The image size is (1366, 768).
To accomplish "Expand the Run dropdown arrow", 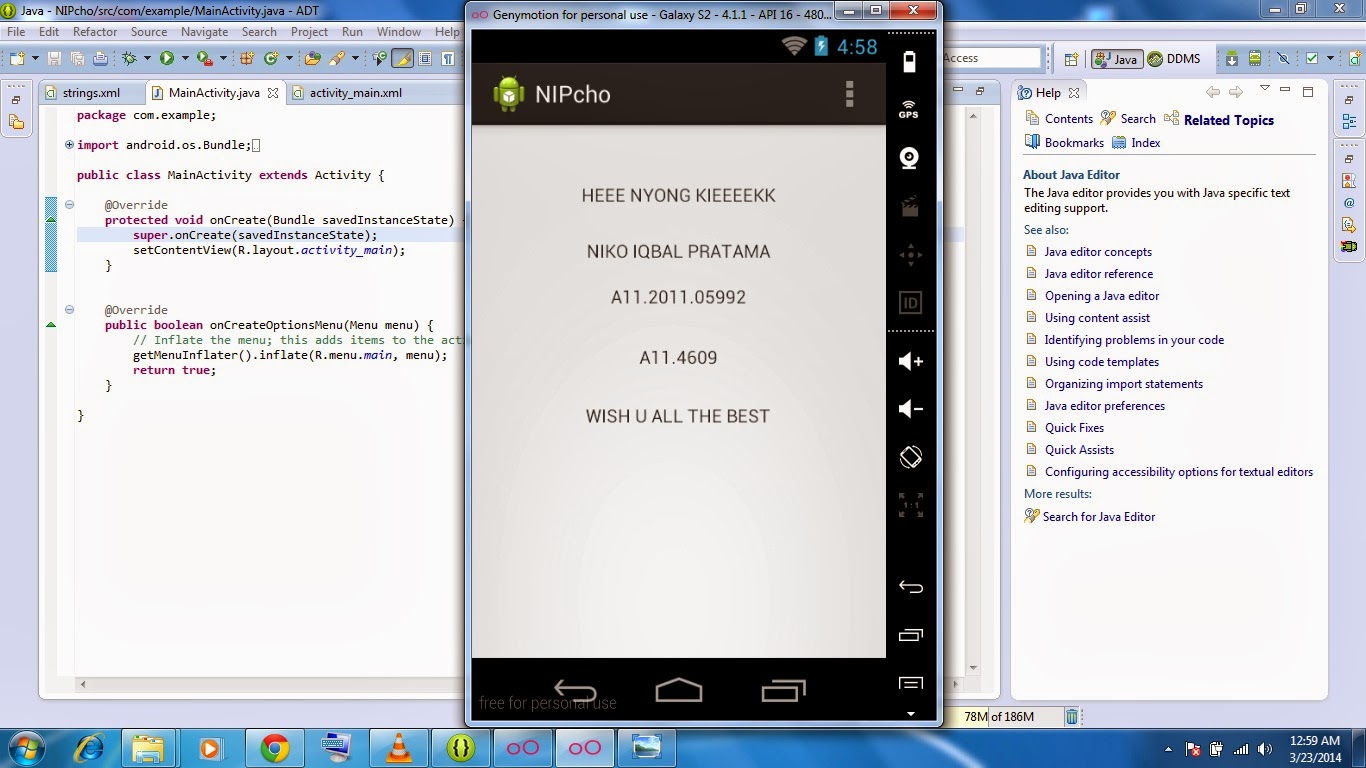I will 185,58.
